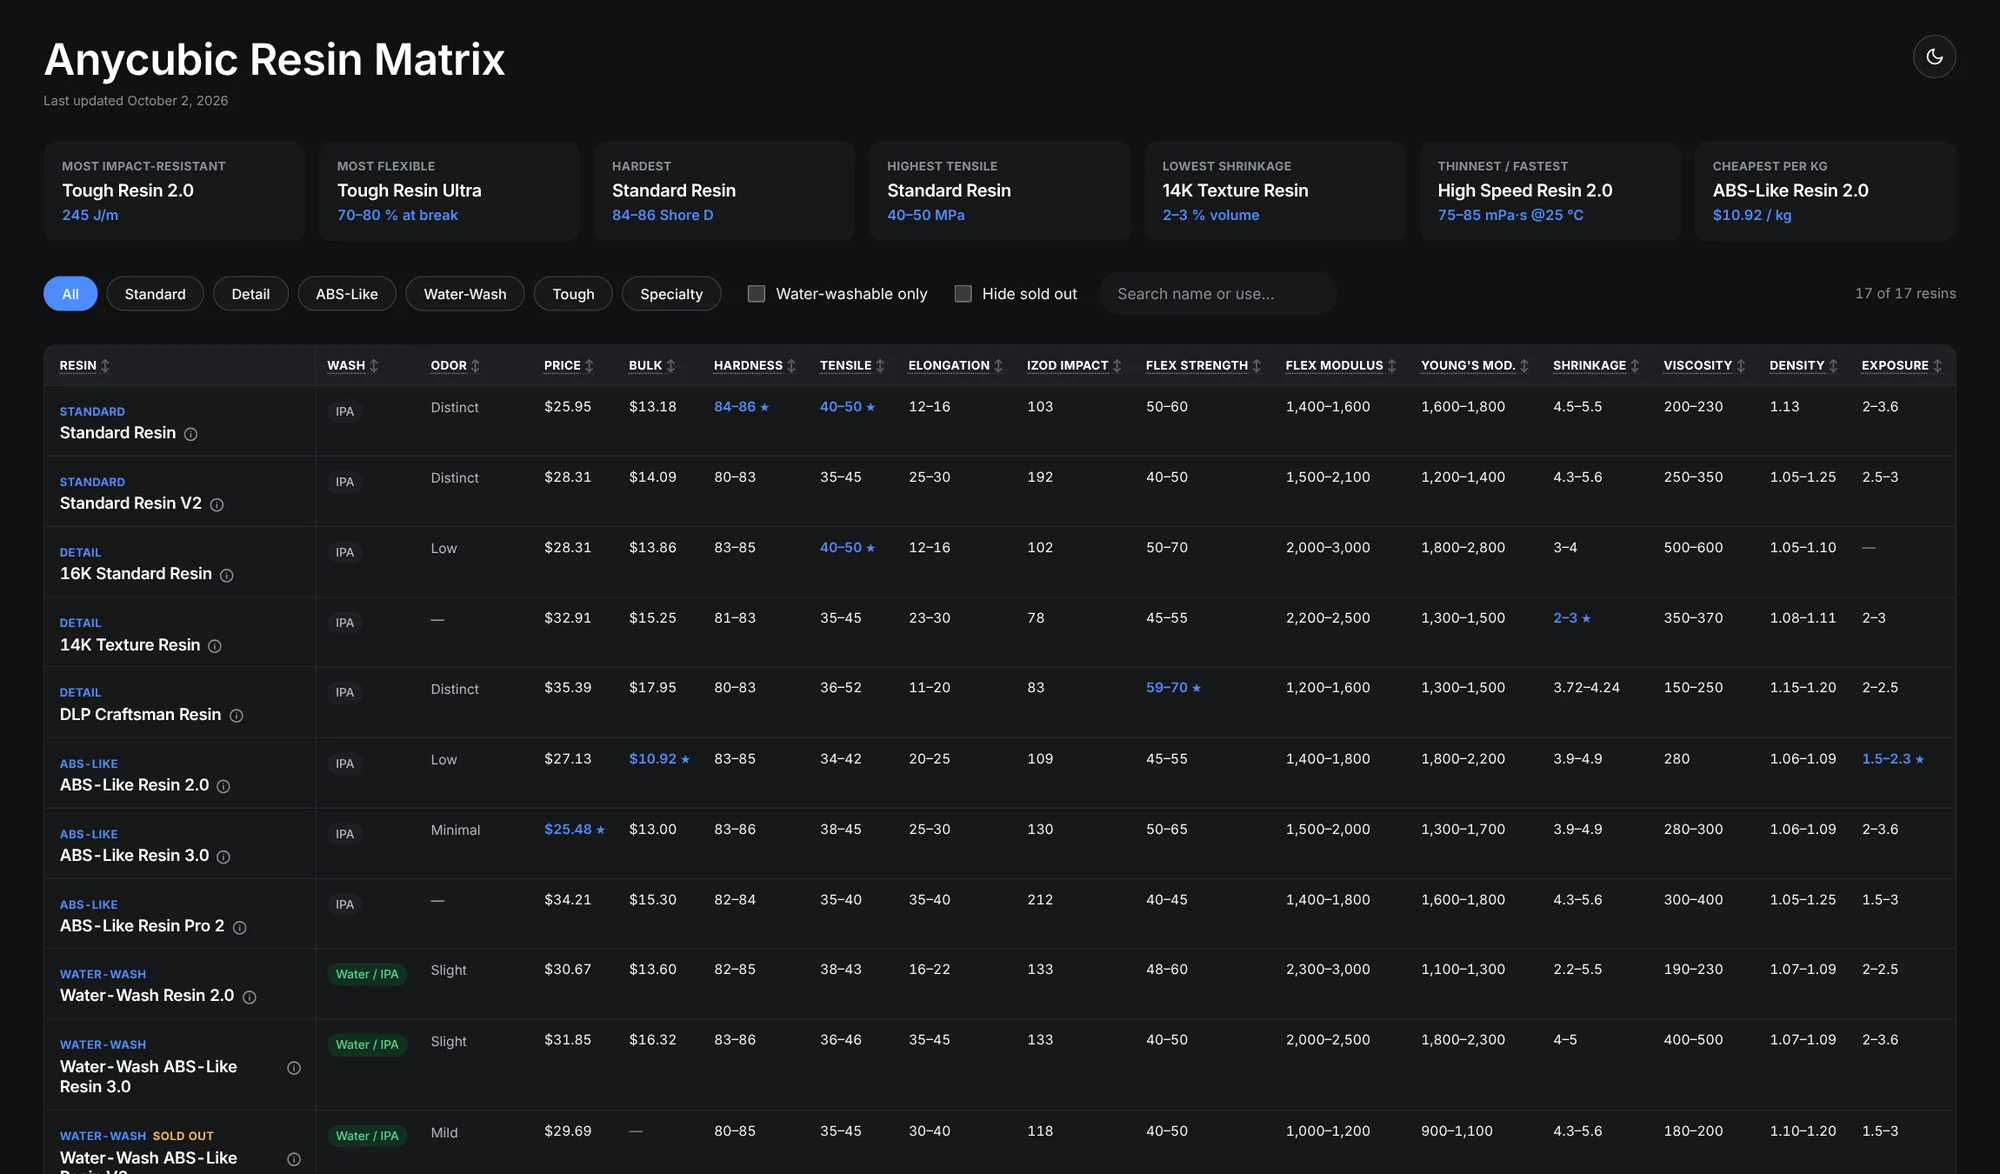
Task: Click the SOLD OUT label
Action: point(183,1137)
